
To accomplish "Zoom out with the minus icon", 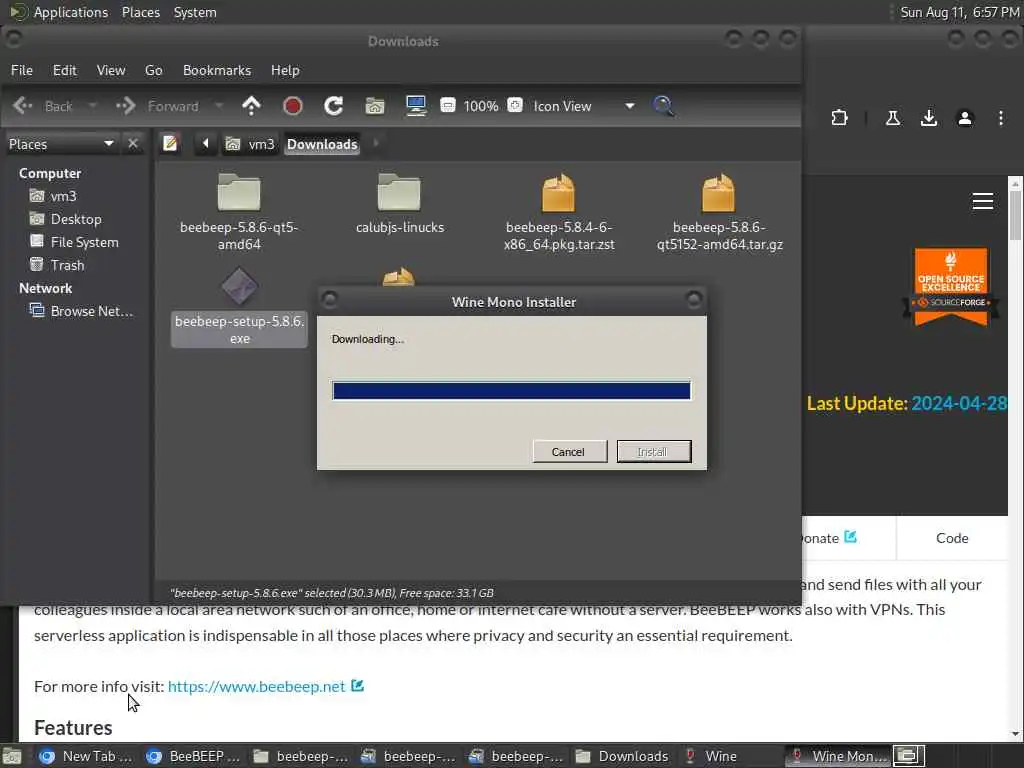I will pos(448,105).
